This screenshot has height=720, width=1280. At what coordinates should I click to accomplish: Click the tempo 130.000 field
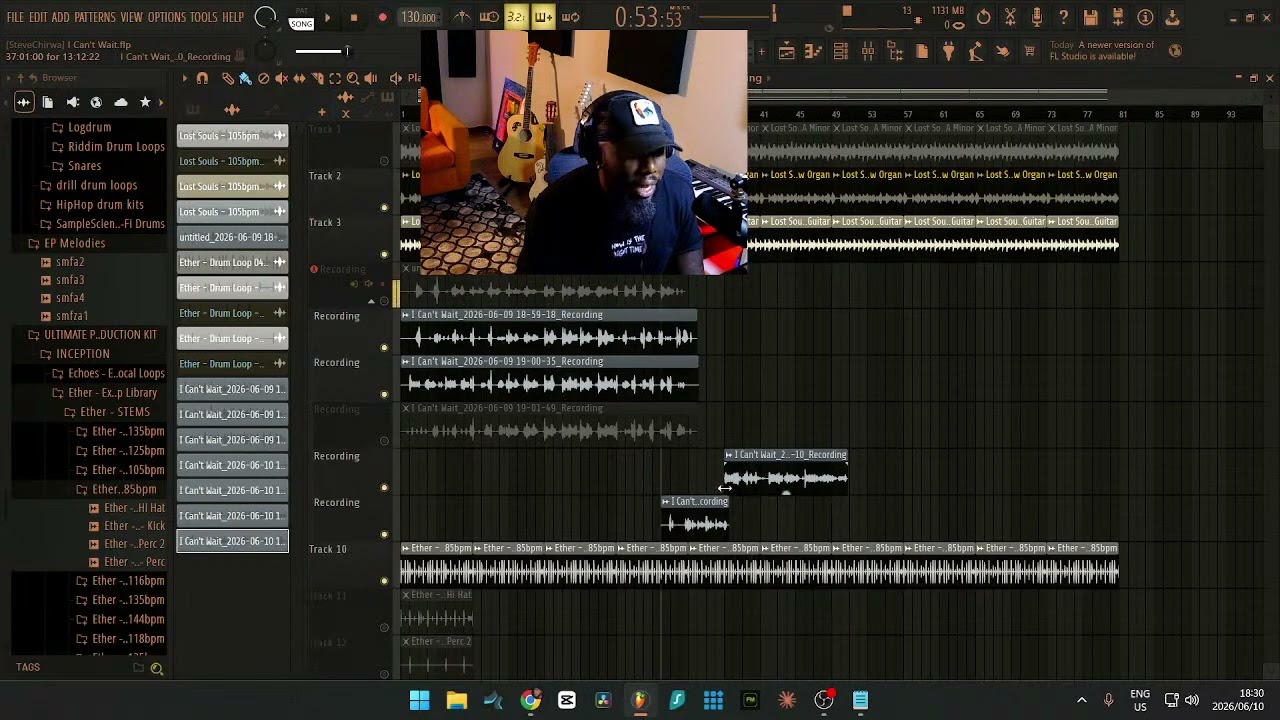(x=419, y=17)
